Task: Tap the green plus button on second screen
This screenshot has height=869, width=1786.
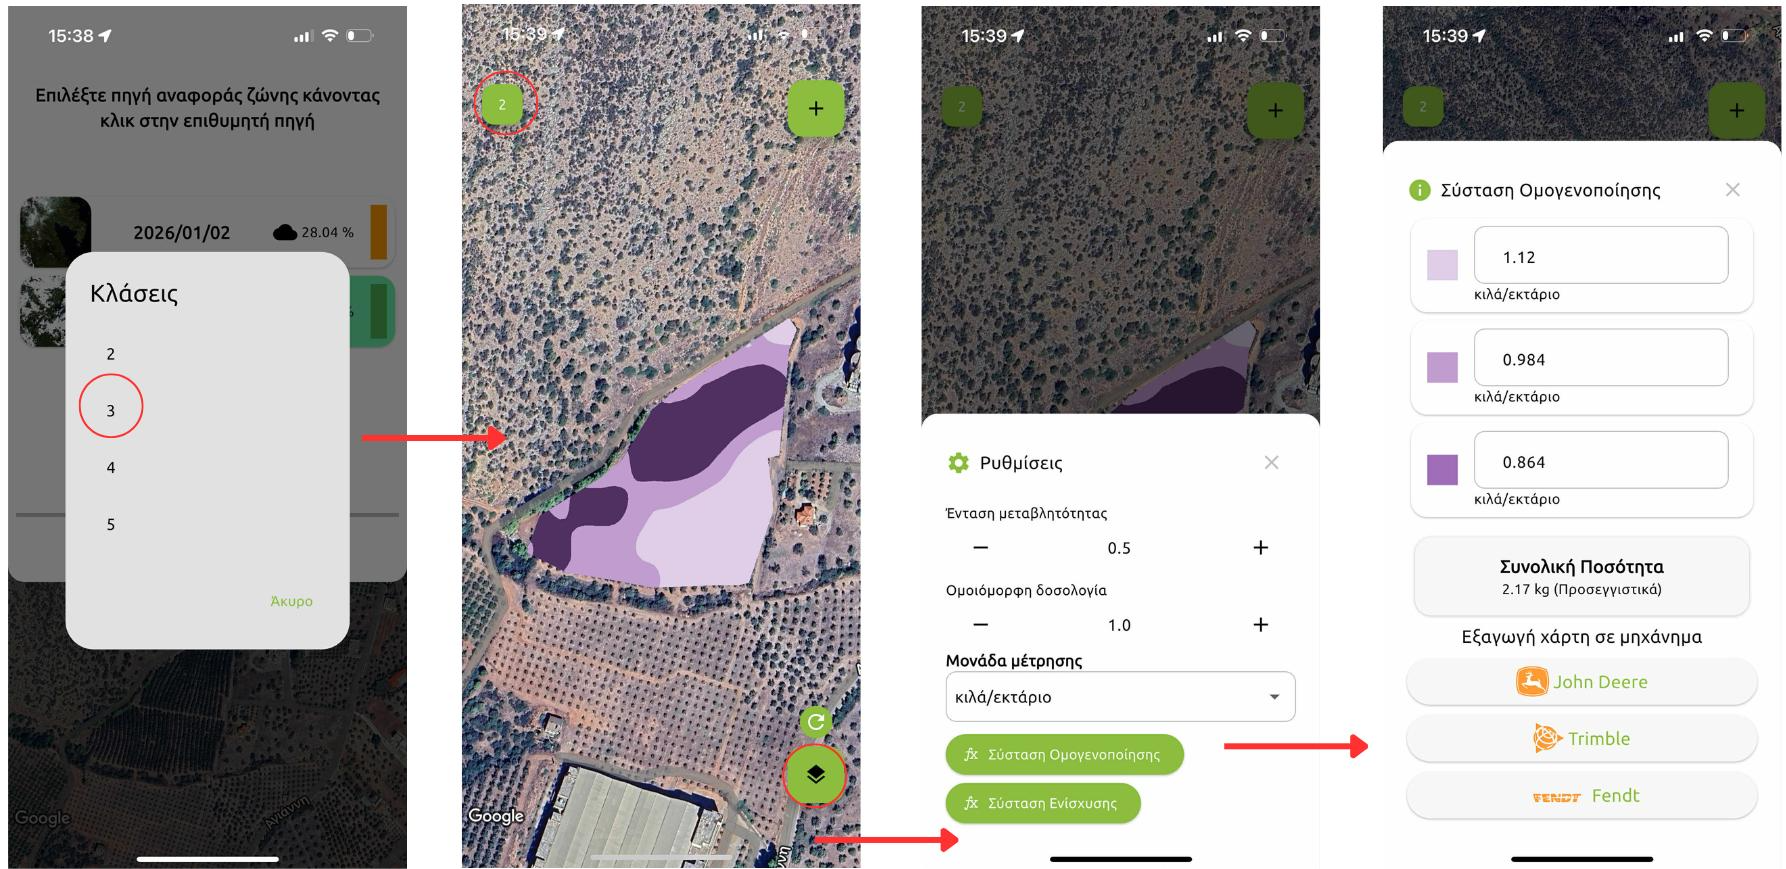Action: [x=816, y=108]
